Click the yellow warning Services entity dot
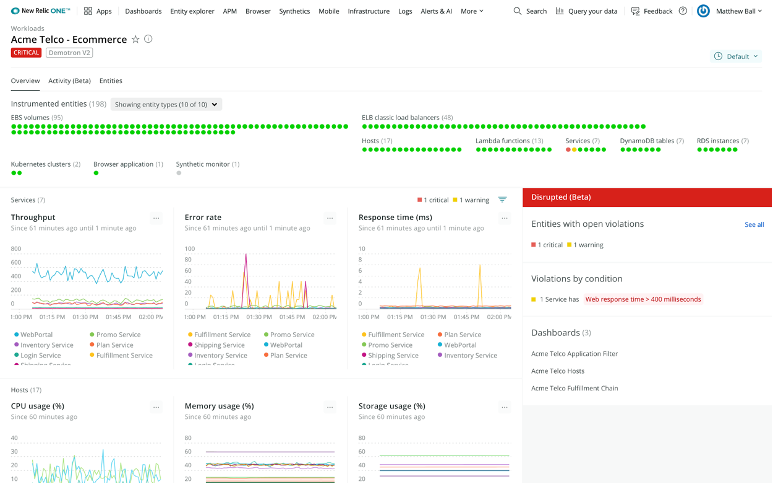Image resolution: width=772 pixels, height=483 pixels. click(574, 150)
